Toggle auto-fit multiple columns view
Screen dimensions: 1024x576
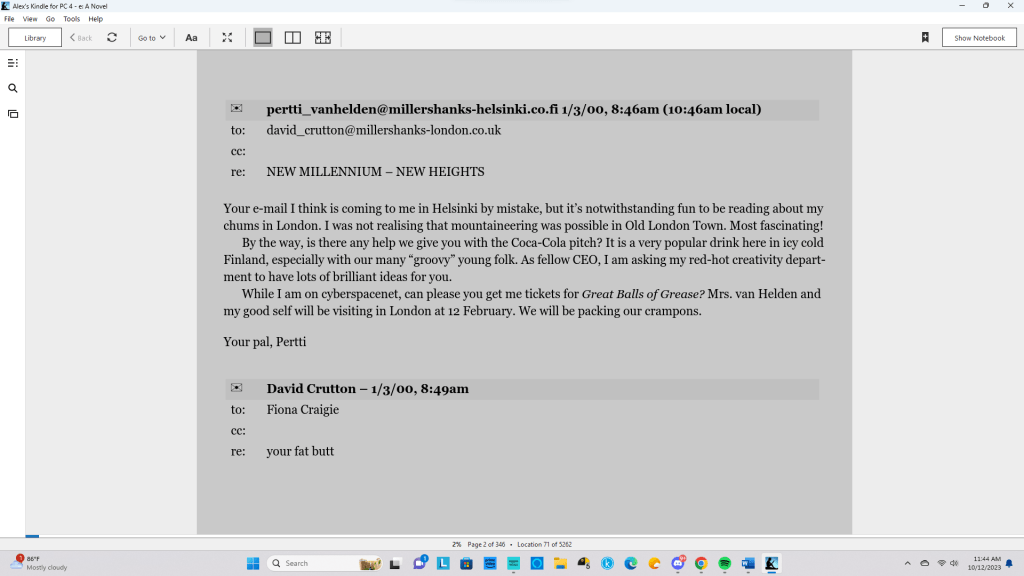tap(322, 38)
